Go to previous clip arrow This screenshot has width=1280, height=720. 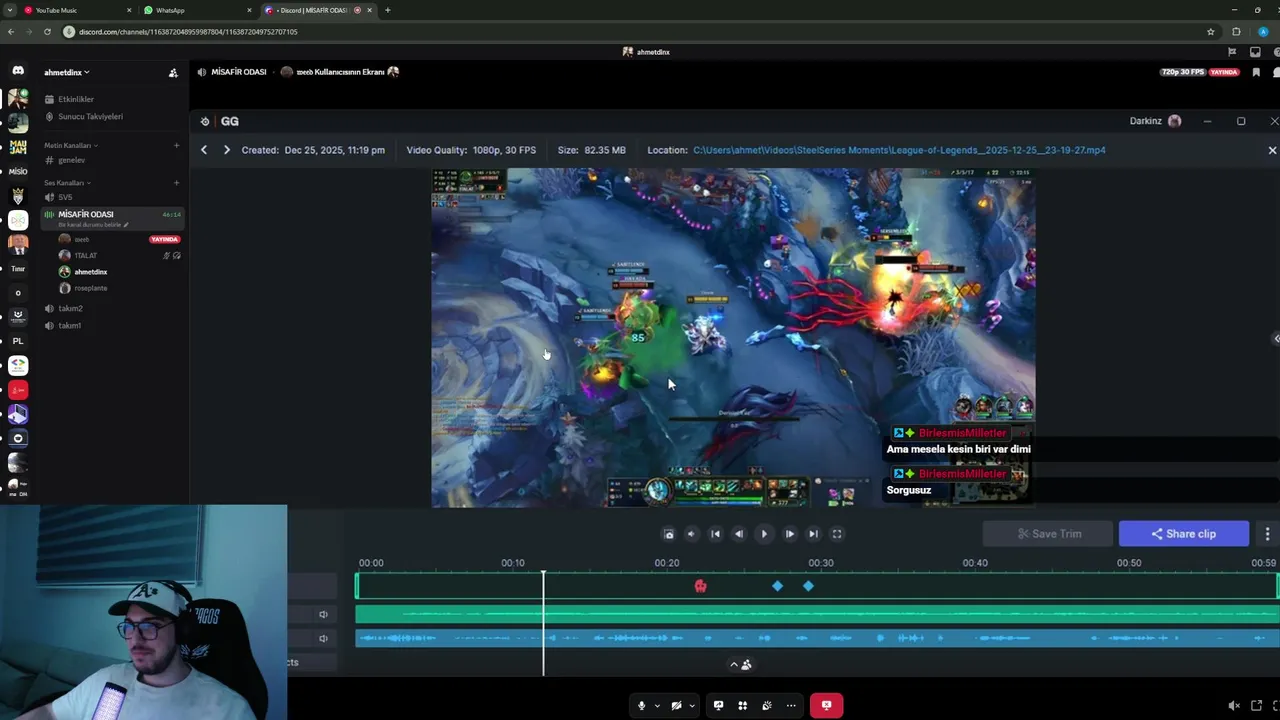point(204,150)
